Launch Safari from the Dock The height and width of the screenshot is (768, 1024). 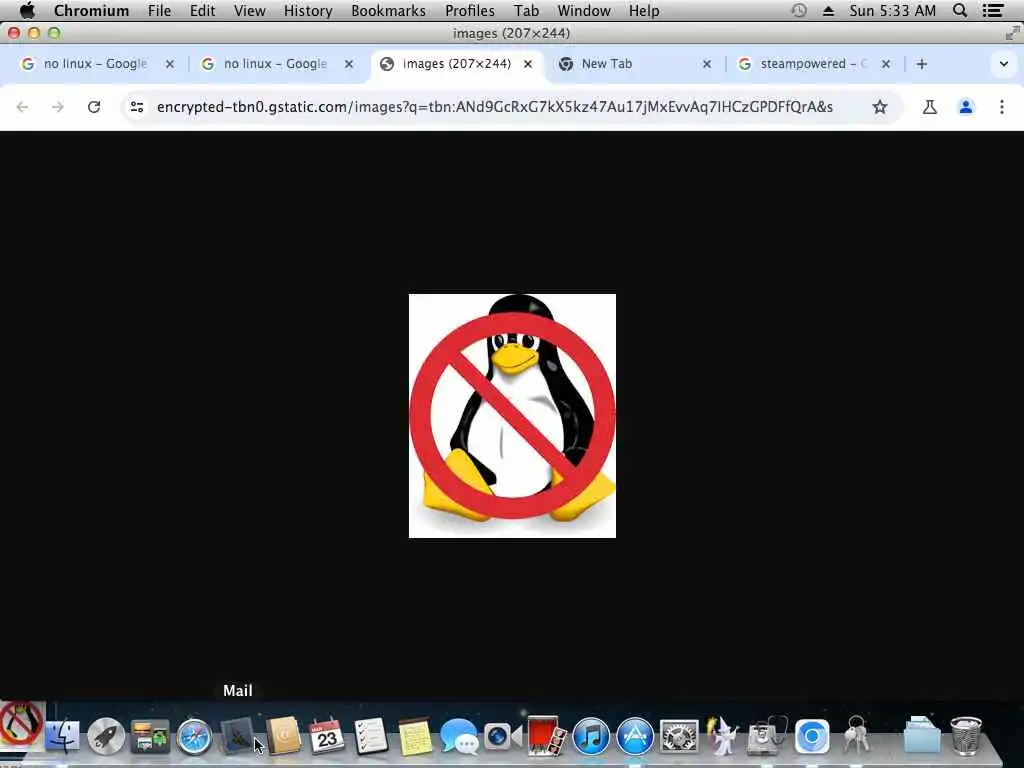195,737
